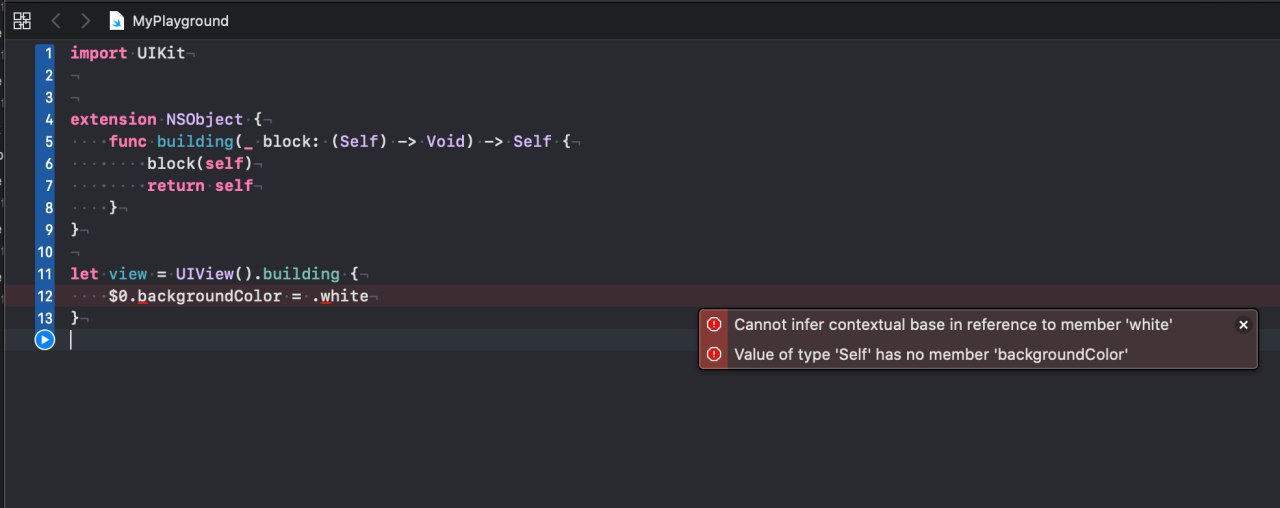Select the 'Cannot infer contextual base' error message
Screen dimensions: 1280x508
(x=953, y=324)
